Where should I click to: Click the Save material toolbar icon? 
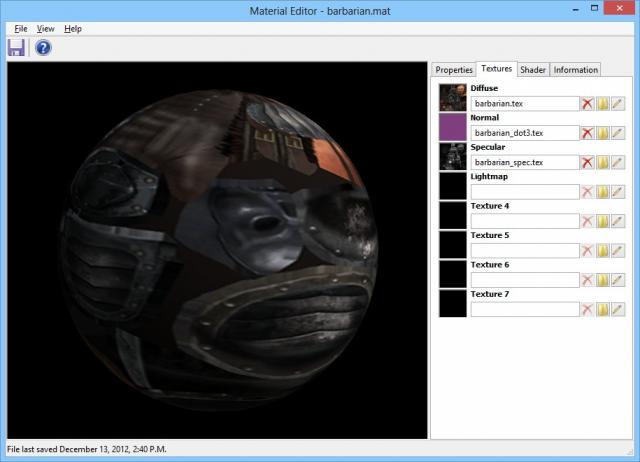(16, 48)
